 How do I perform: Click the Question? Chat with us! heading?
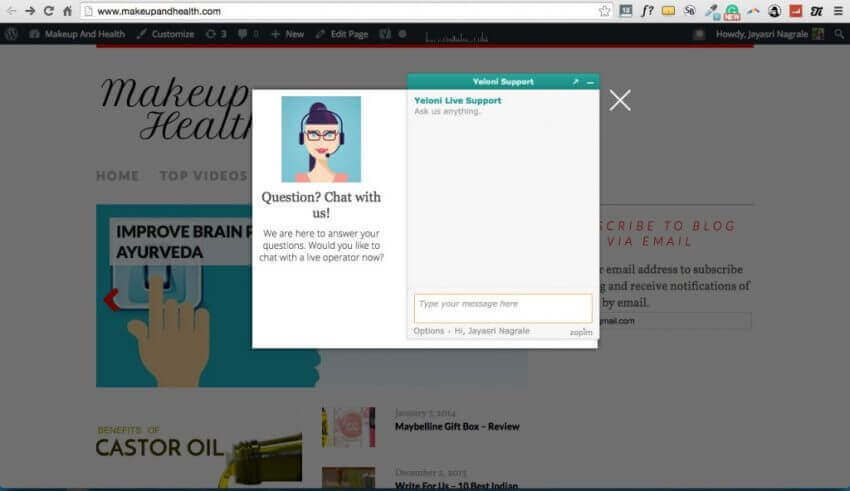coord(321,205)
